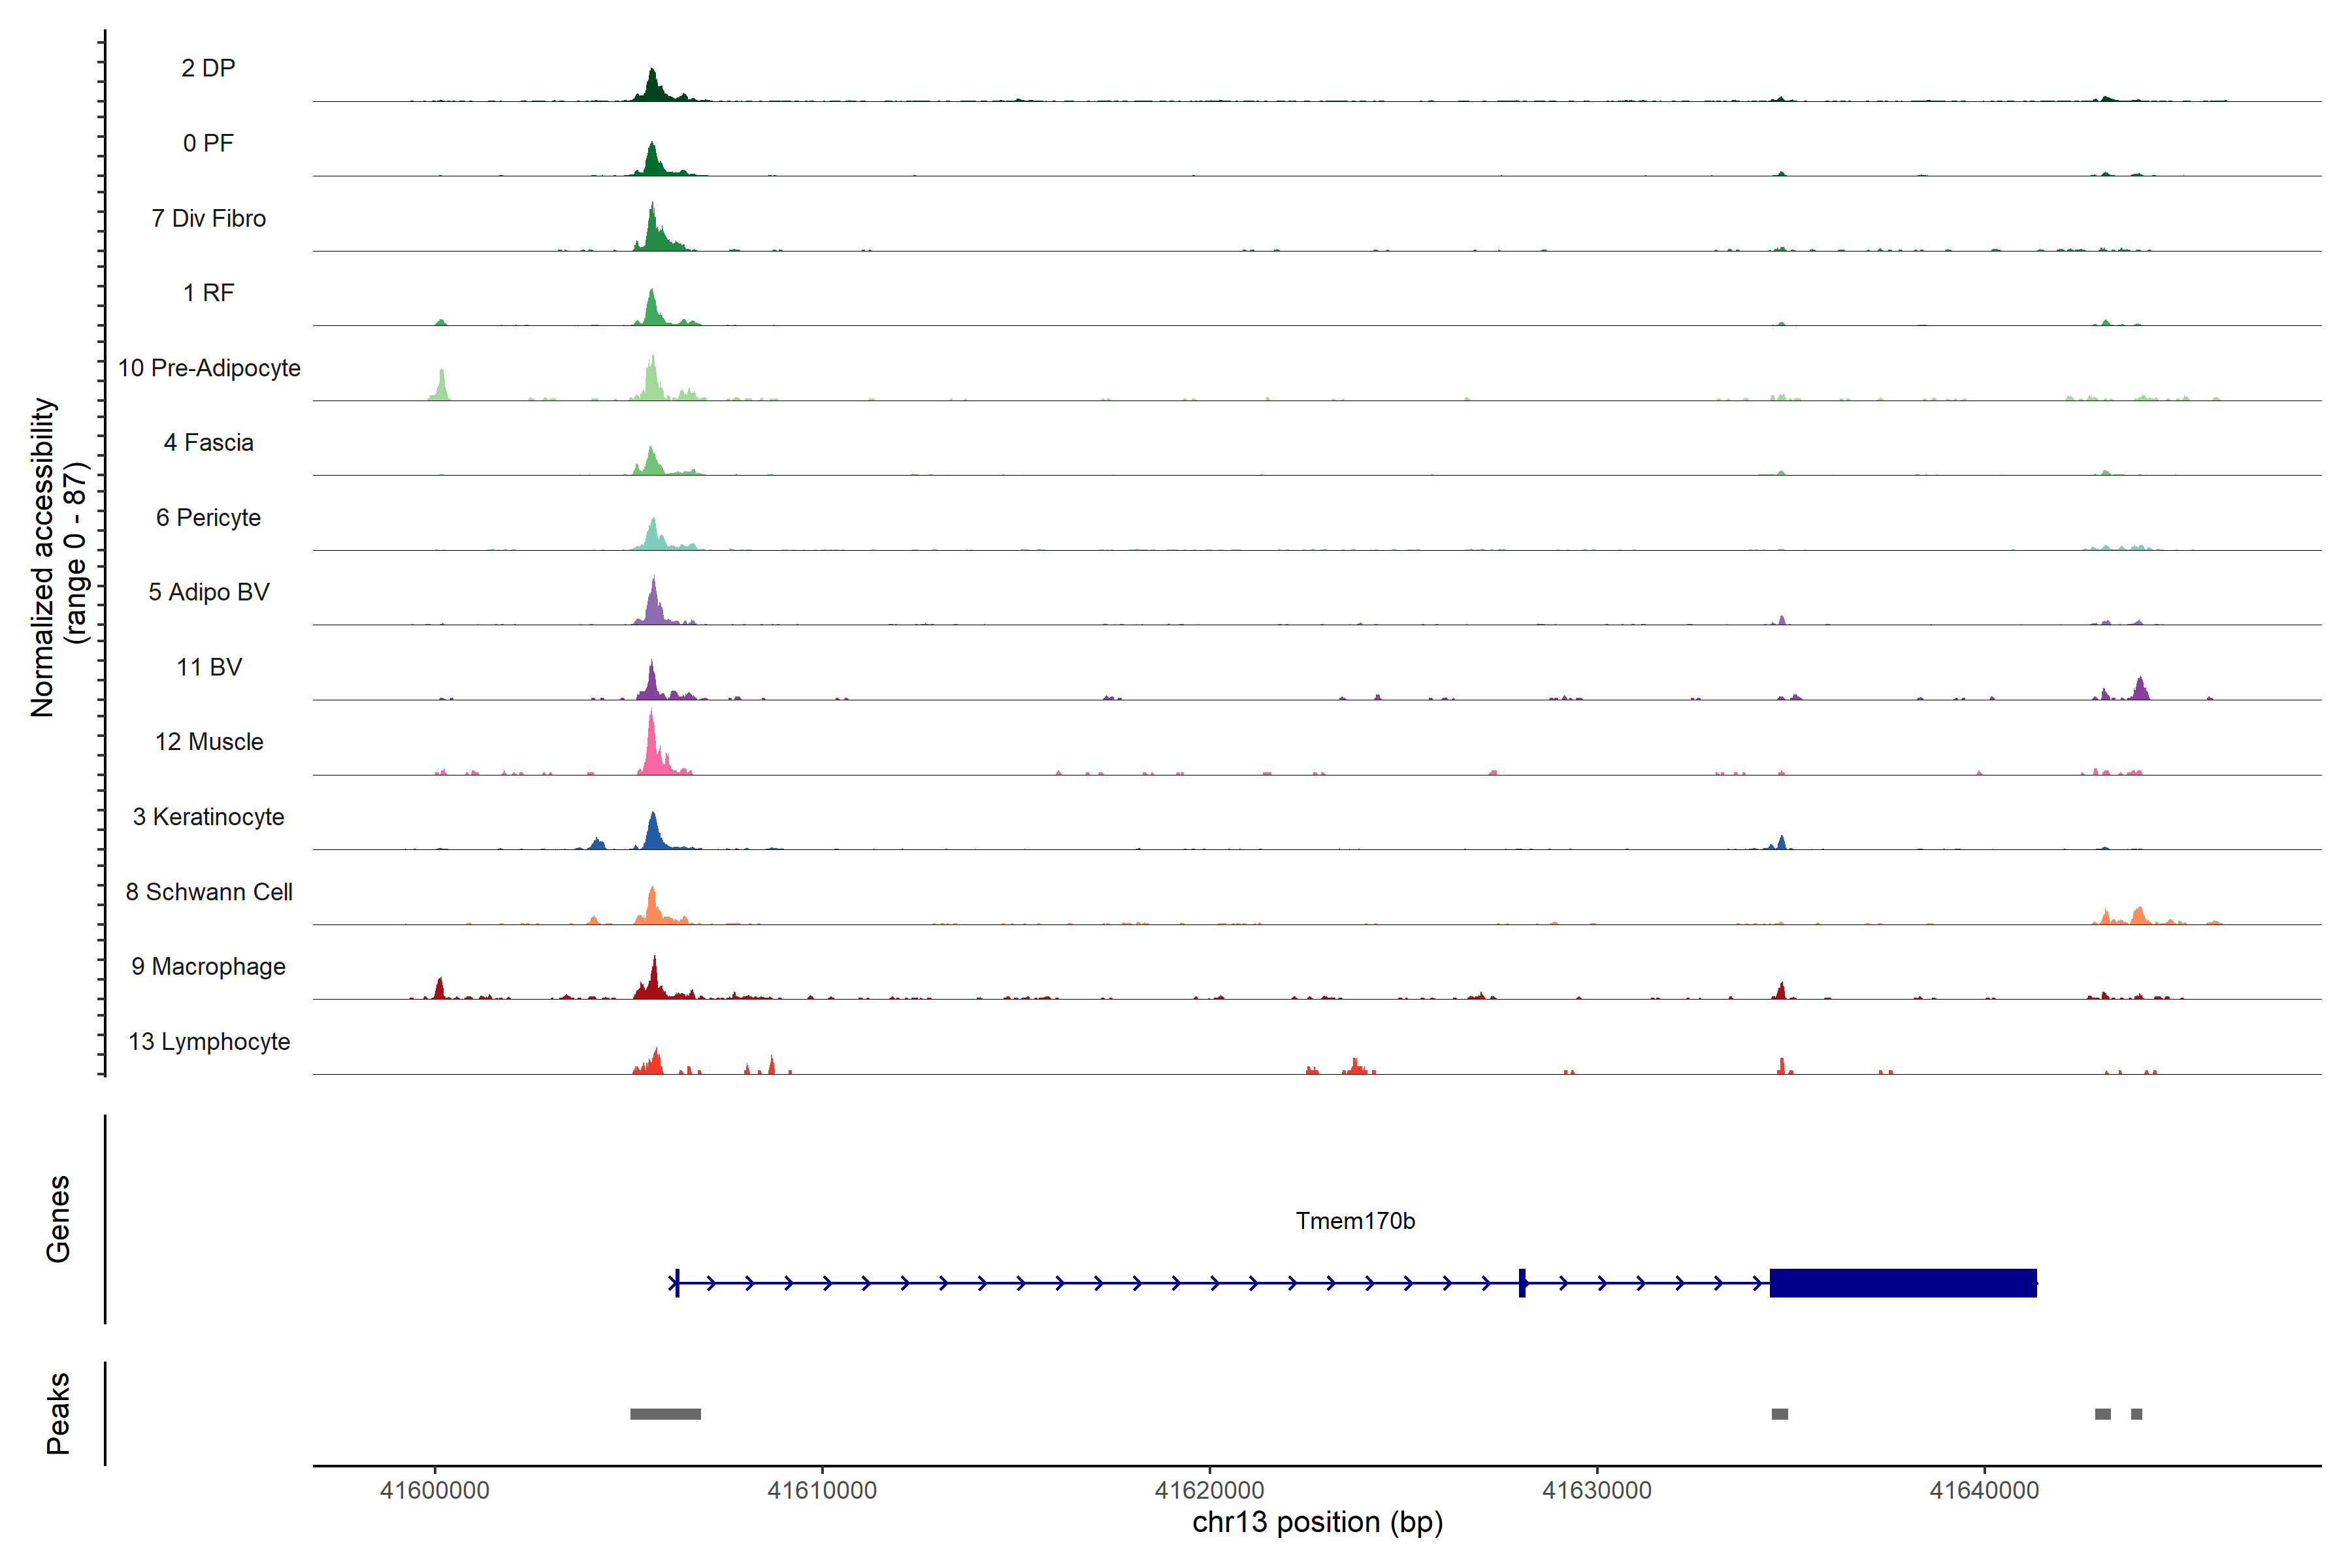
Task: Click the 41640000 axis tick label
Action: click(x=1984, y=1490)
